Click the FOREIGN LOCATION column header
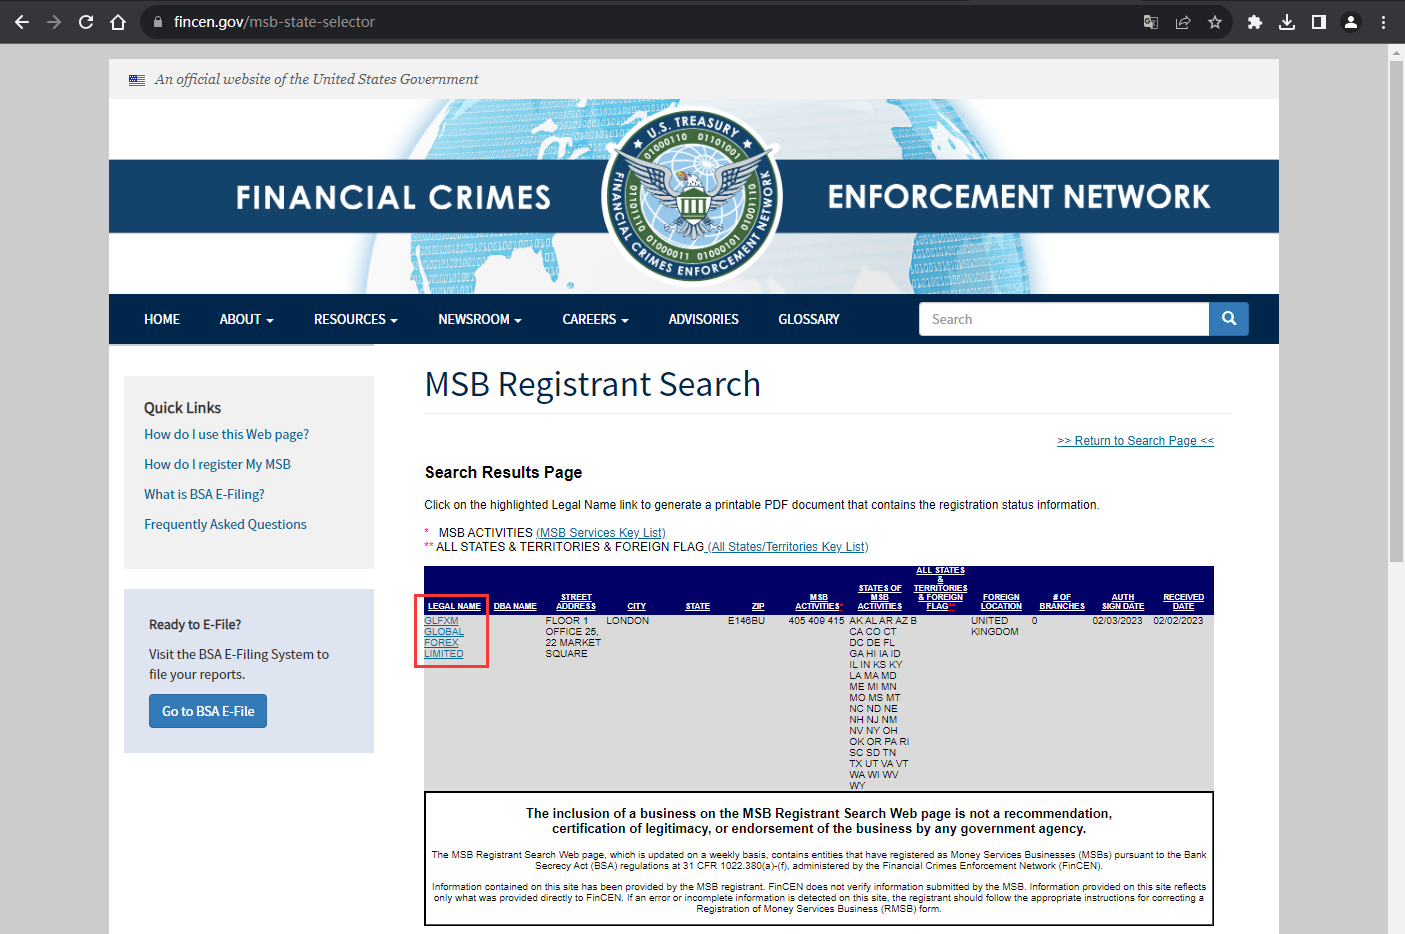Image resolution: width=1405 pixels, height=934 pixels. (1001, 602)
